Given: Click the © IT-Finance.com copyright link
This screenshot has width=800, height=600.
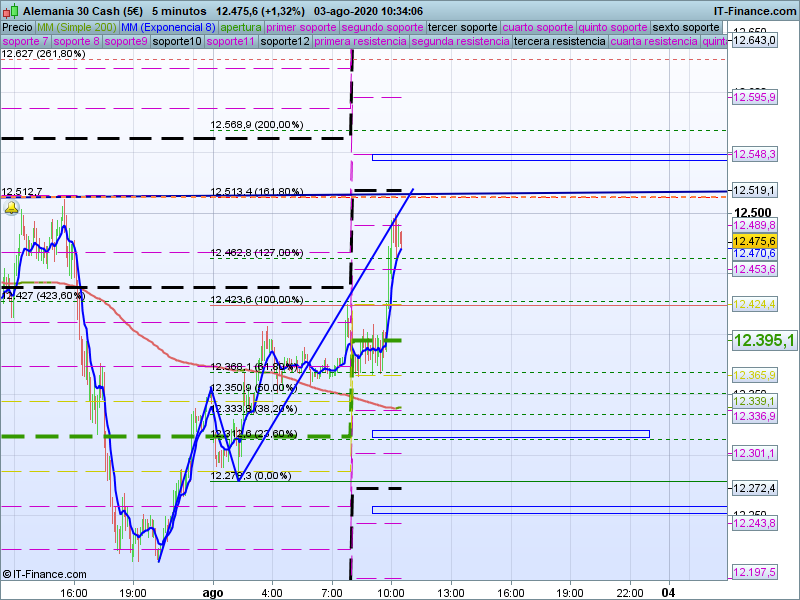Looking at the screenshot, I should 44,574.
